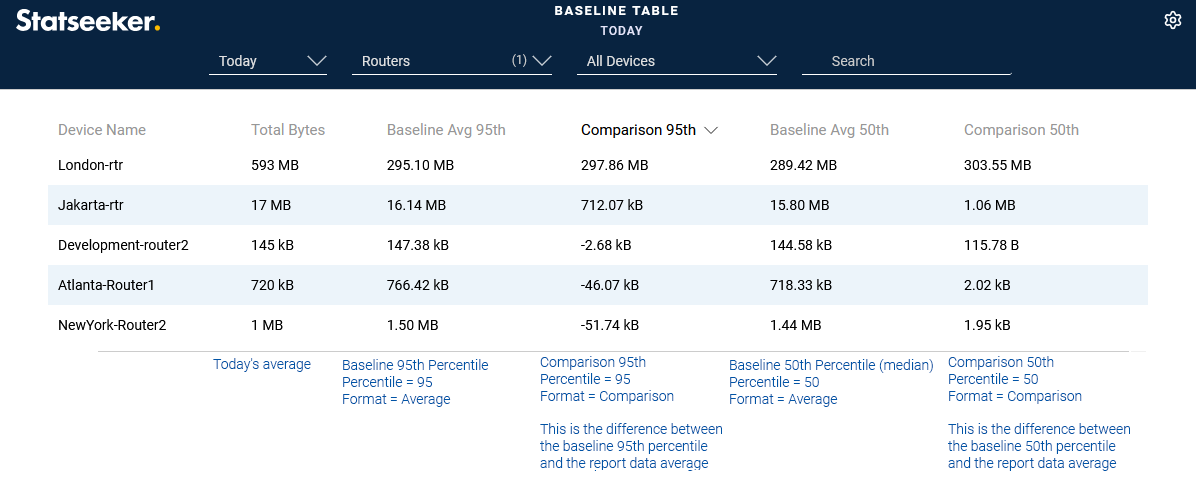Click the Baseline Table title

pyautogui.click(x=616, y=11)
